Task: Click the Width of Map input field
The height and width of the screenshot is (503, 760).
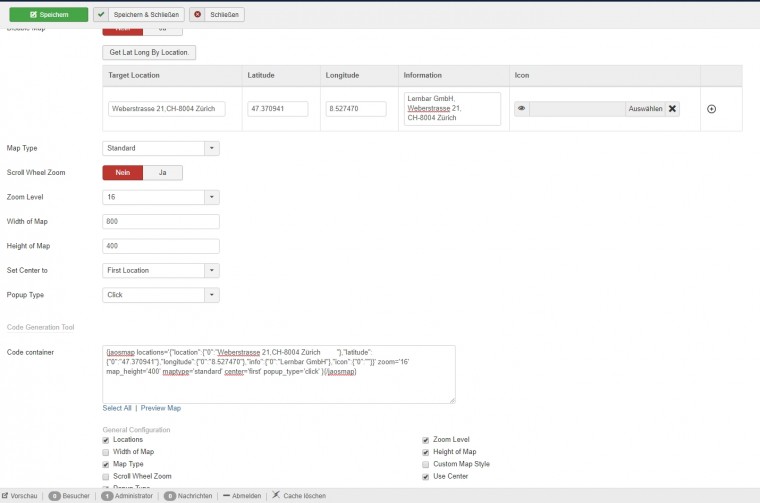Action: [x=160, y=222]
